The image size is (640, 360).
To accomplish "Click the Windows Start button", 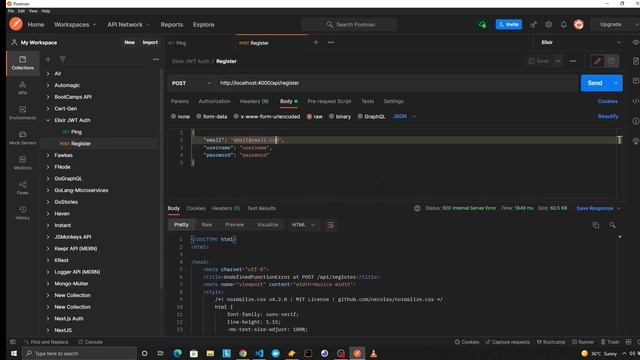I will click(13, 353).
